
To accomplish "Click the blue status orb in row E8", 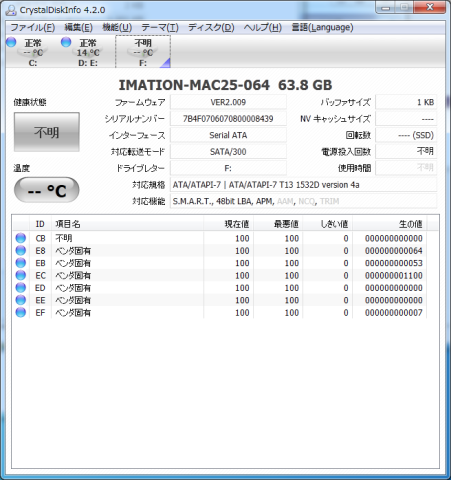I will (x=21, y=250).
